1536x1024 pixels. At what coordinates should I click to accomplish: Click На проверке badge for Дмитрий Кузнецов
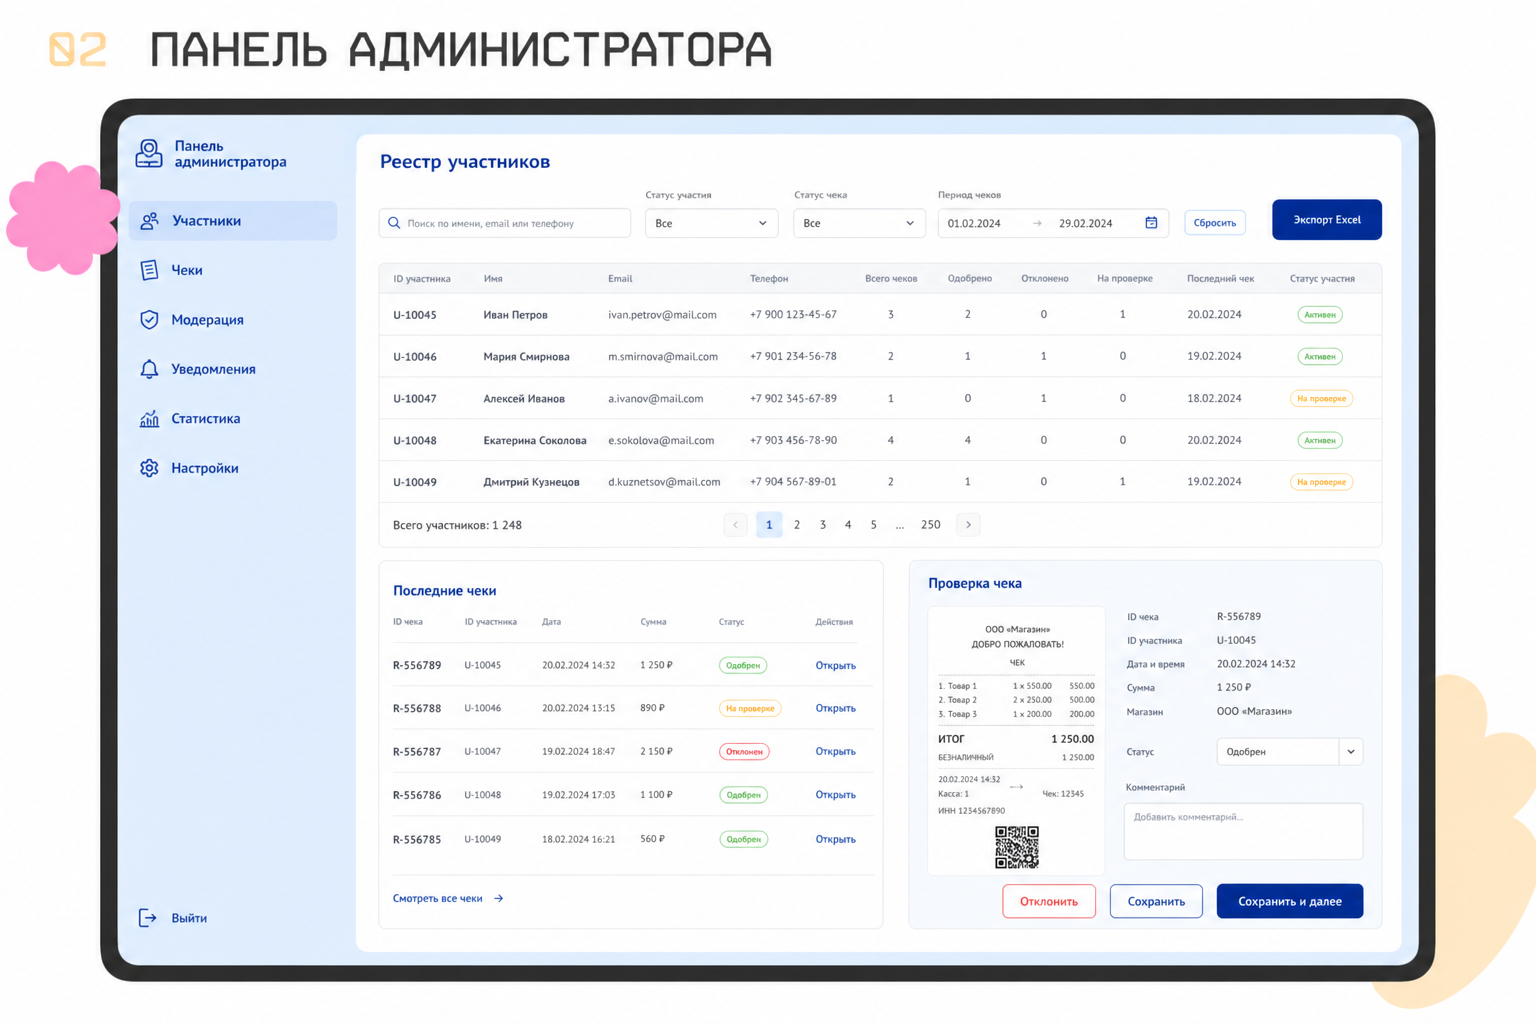click(1322, 482)
